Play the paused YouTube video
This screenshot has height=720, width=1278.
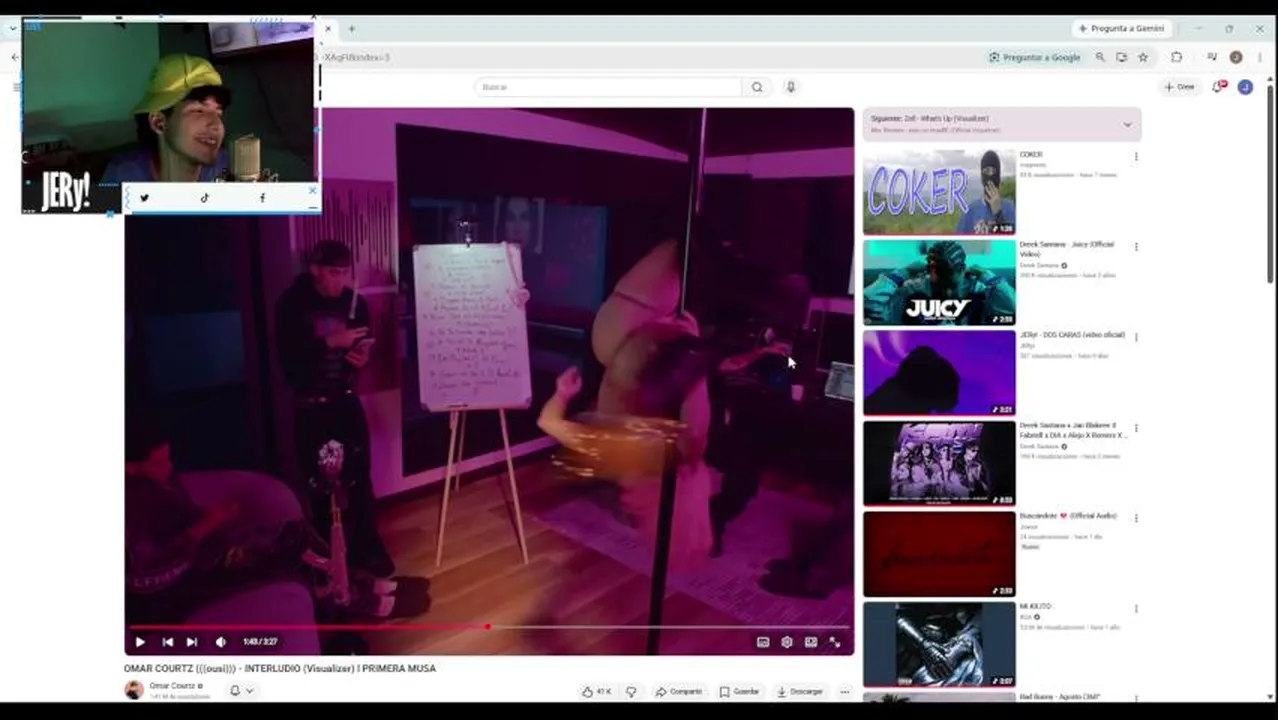tap(140, 642)
